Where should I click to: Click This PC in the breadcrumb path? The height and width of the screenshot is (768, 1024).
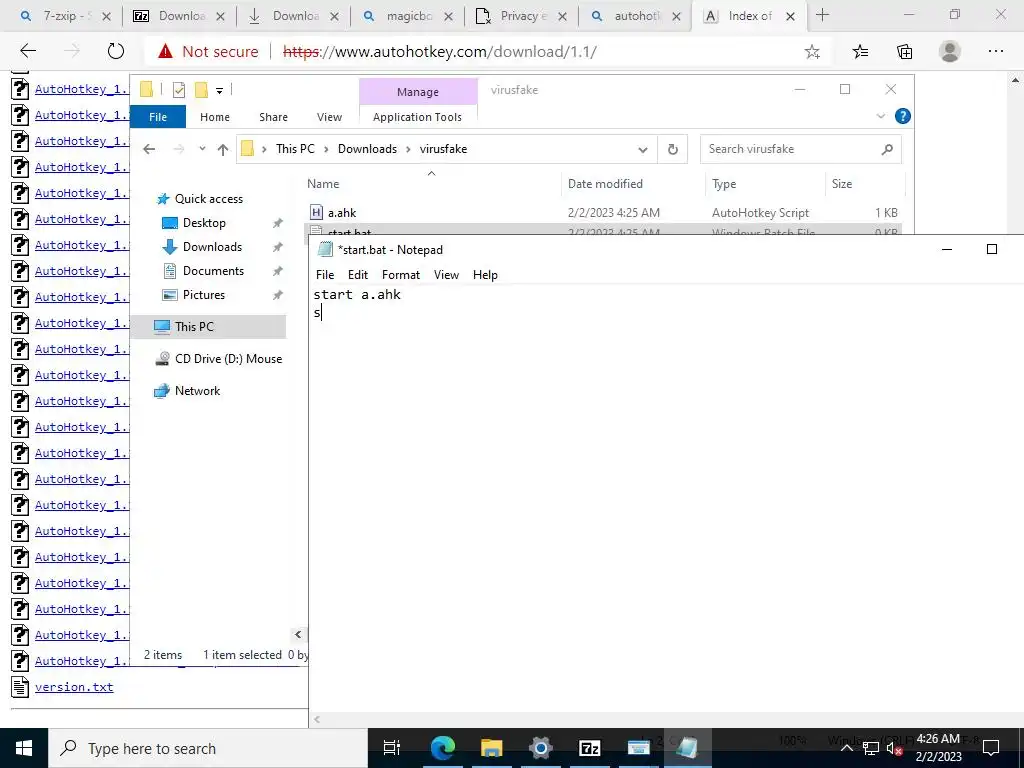point(295,149)
